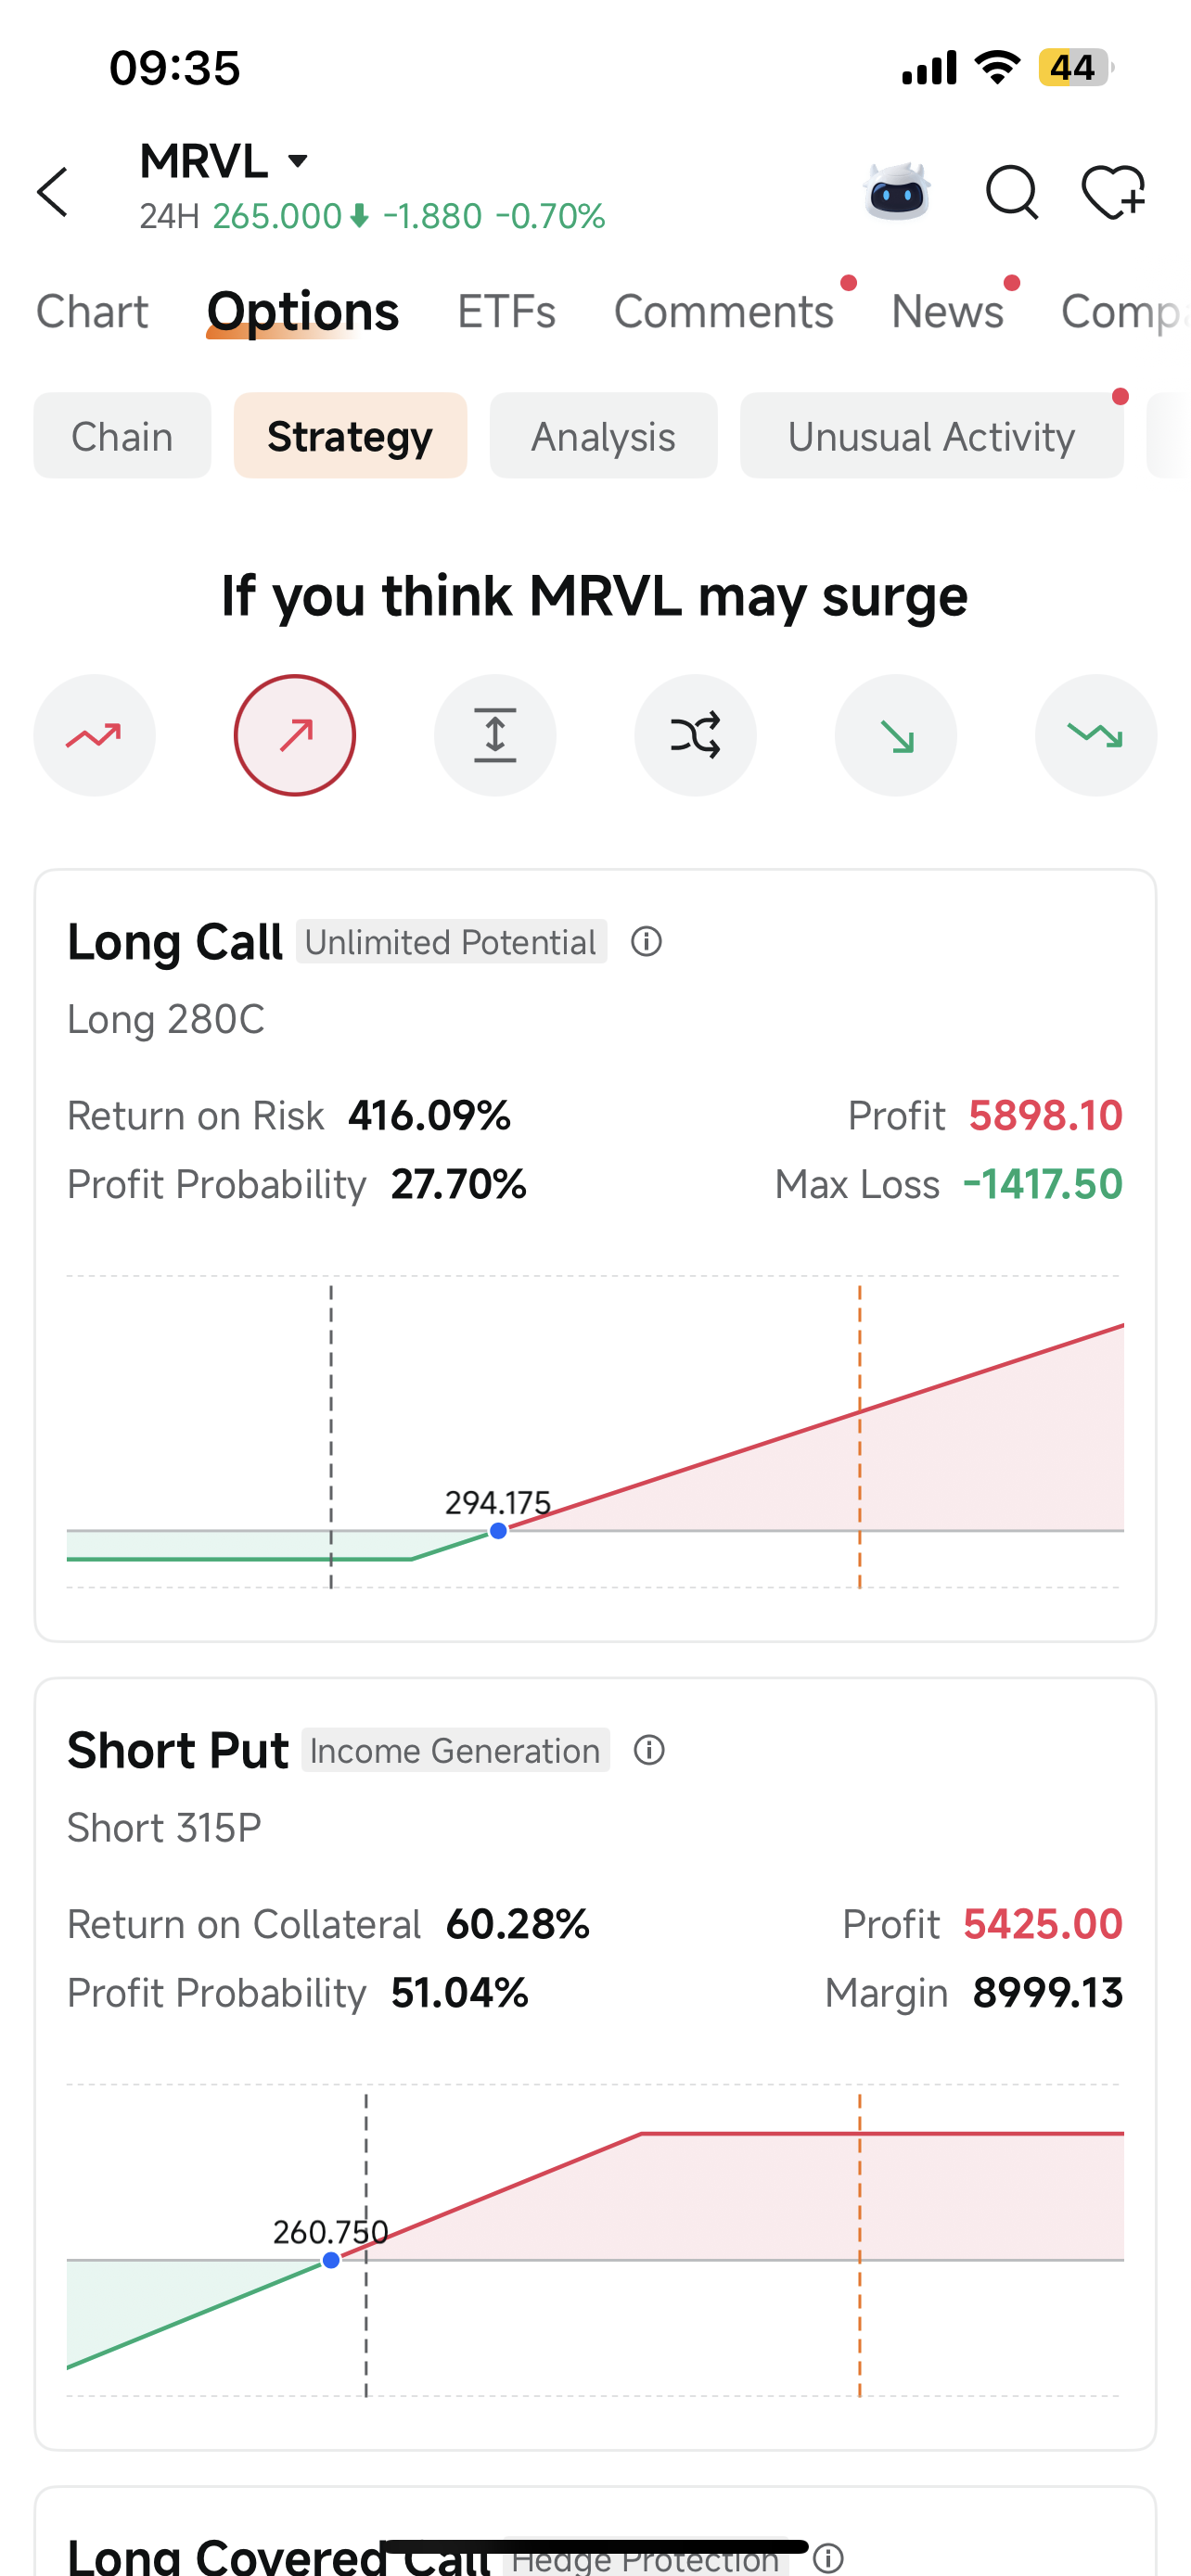Select the range-bound vertical arrows outlook icon
Screen dimensions: 1191x2576
495,735
